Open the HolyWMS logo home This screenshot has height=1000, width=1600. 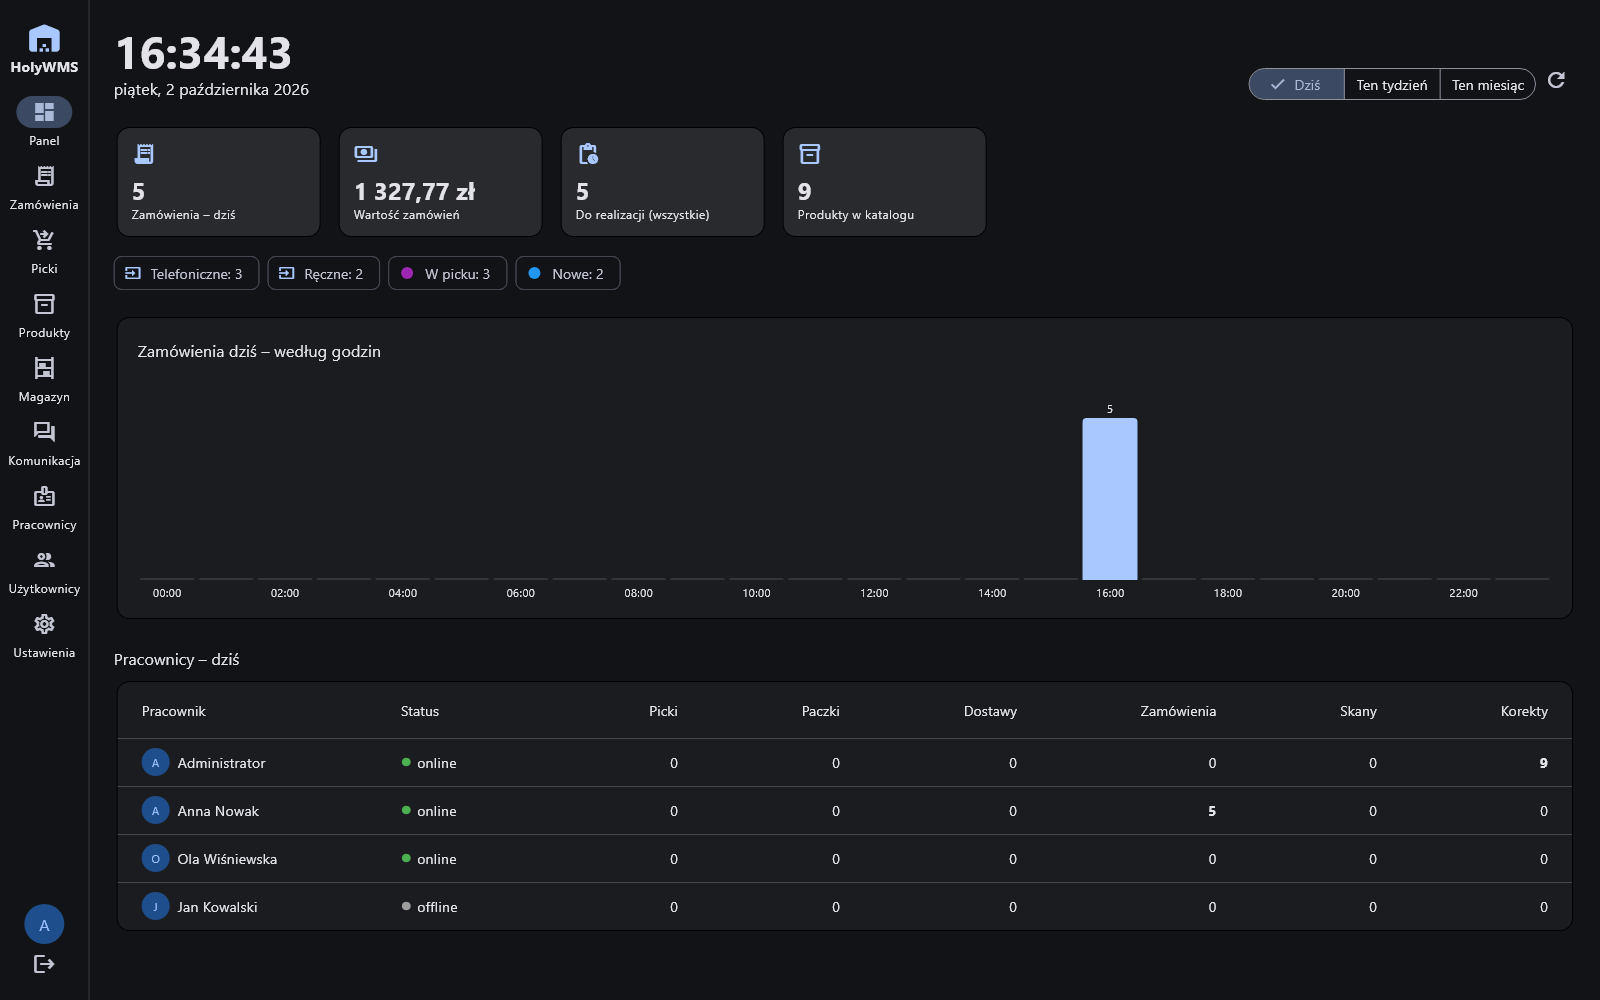(x=44, y=50)
